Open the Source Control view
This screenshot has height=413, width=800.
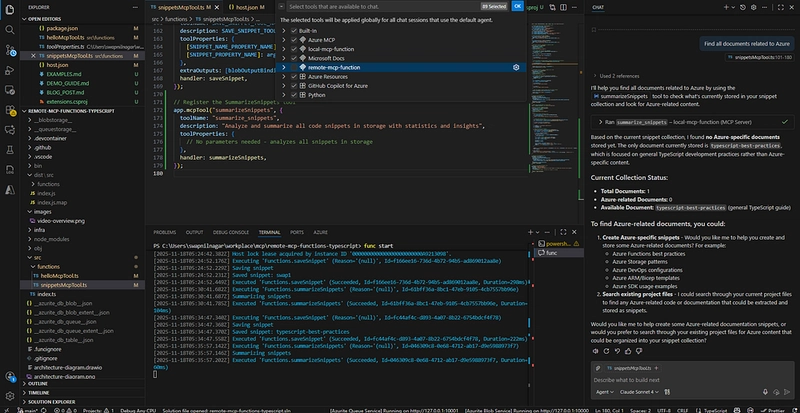[x=9, y=51]
